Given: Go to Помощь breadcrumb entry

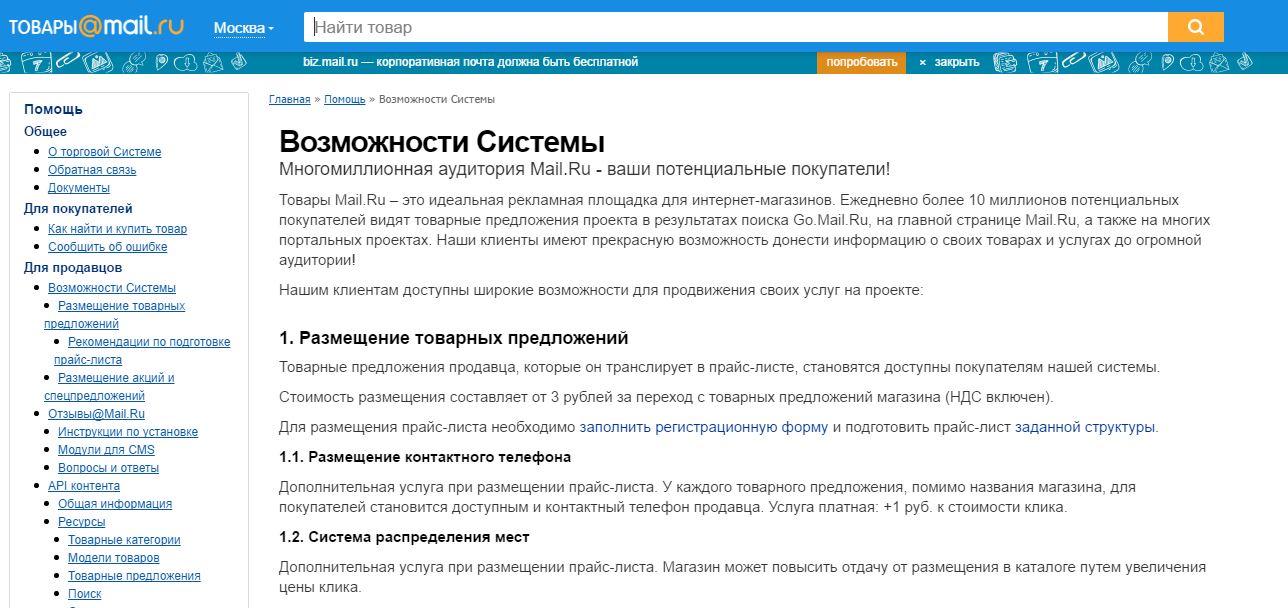Looking at the screenshot, I should pos(344,99).
